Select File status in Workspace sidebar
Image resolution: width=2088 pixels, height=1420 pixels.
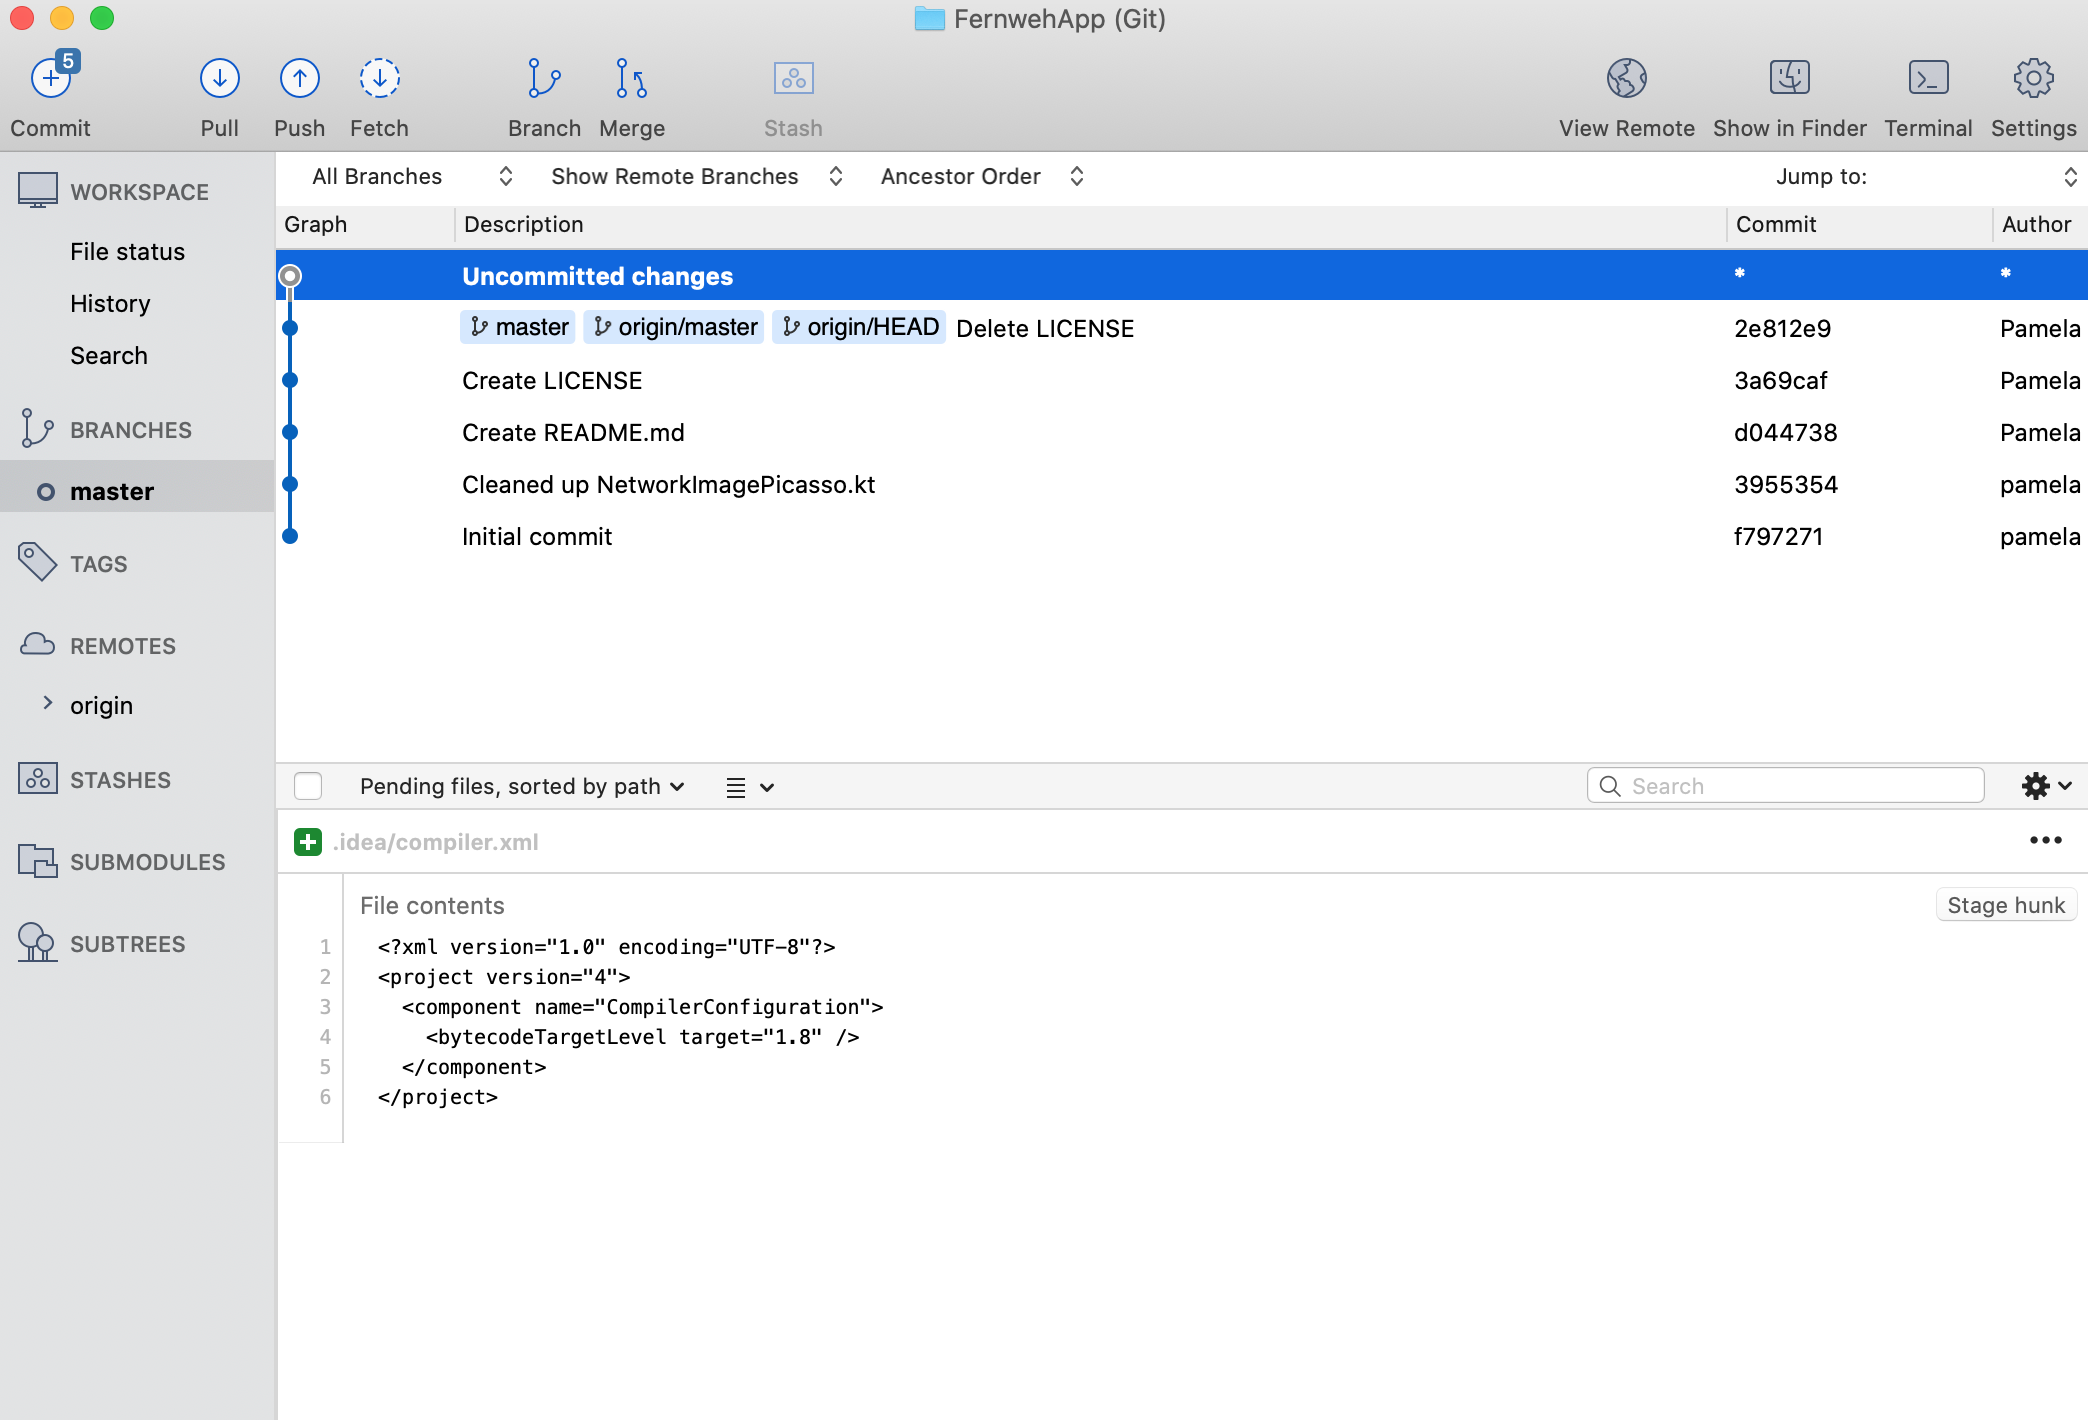[x=127, y=252]
